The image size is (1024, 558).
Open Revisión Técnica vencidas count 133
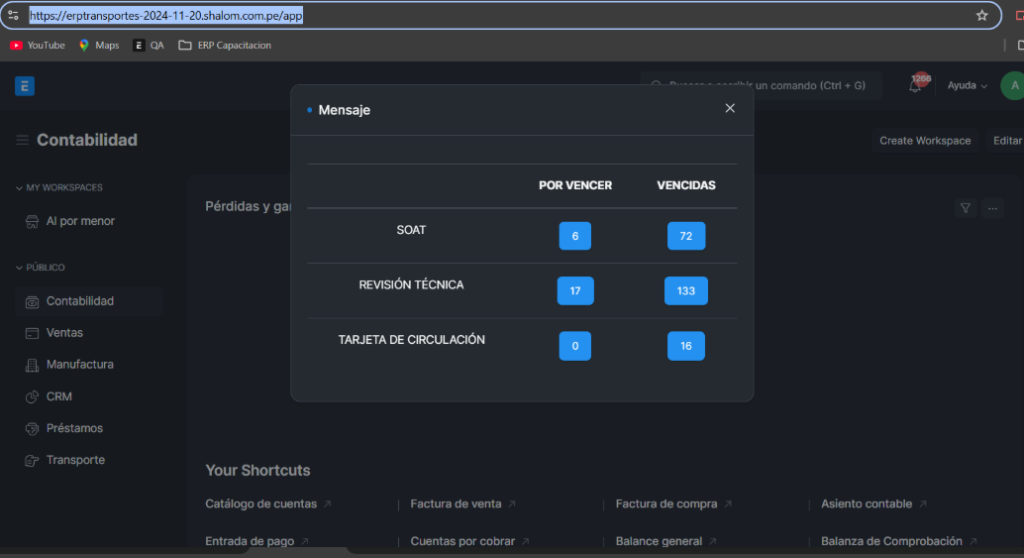686,291
